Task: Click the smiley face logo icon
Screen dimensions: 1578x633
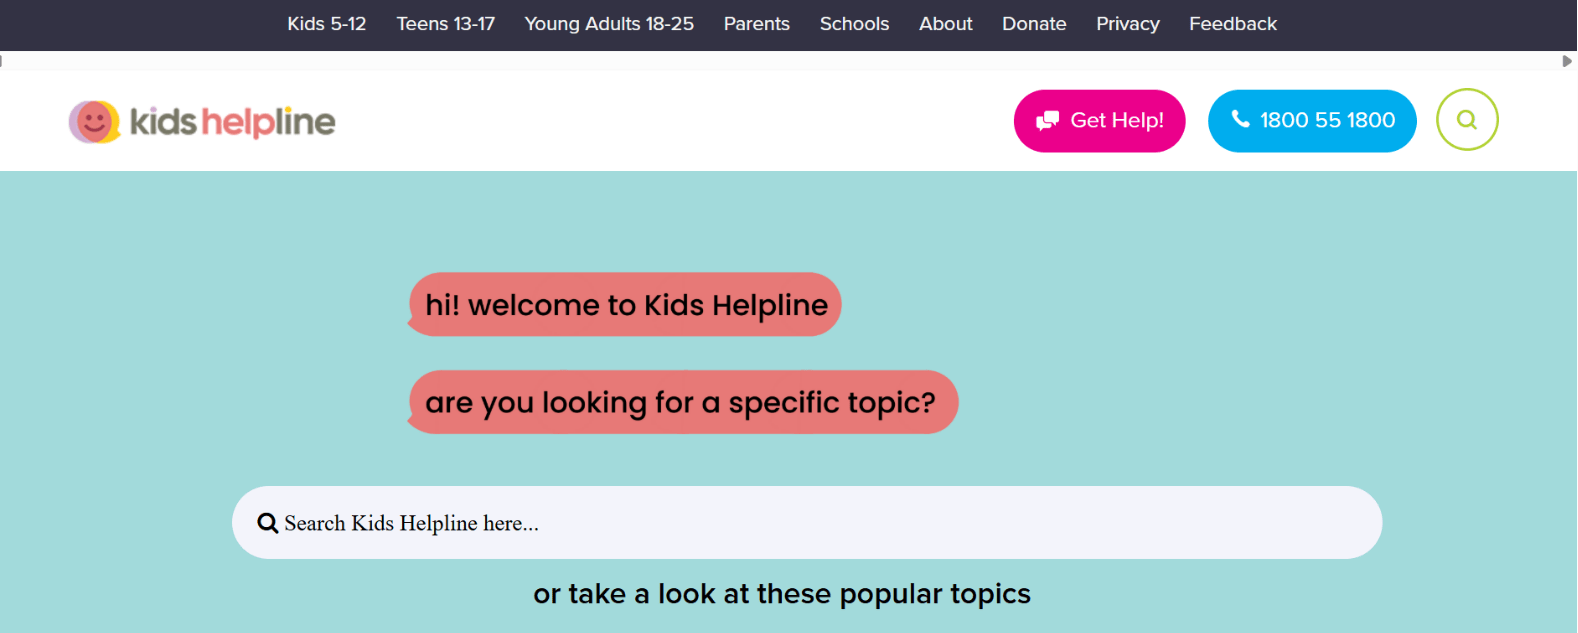Action: (94, 122)
